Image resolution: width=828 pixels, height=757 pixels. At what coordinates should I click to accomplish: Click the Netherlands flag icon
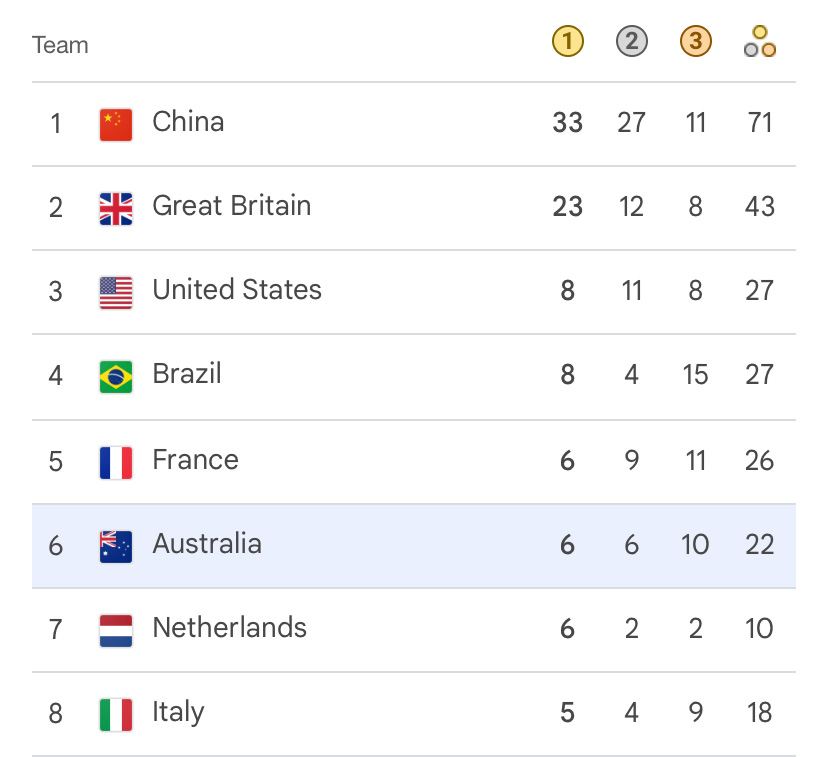(116, 631)
